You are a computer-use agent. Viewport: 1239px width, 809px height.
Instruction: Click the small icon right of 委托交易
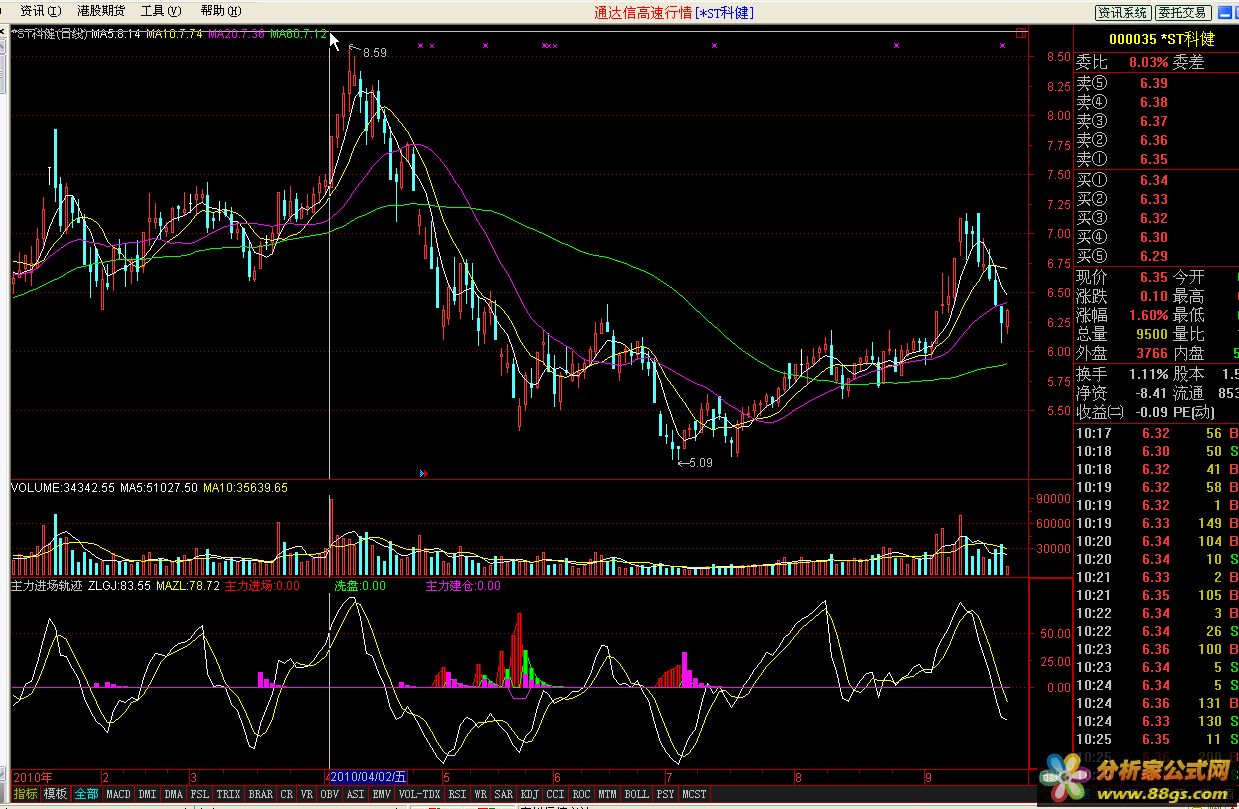1225,12
